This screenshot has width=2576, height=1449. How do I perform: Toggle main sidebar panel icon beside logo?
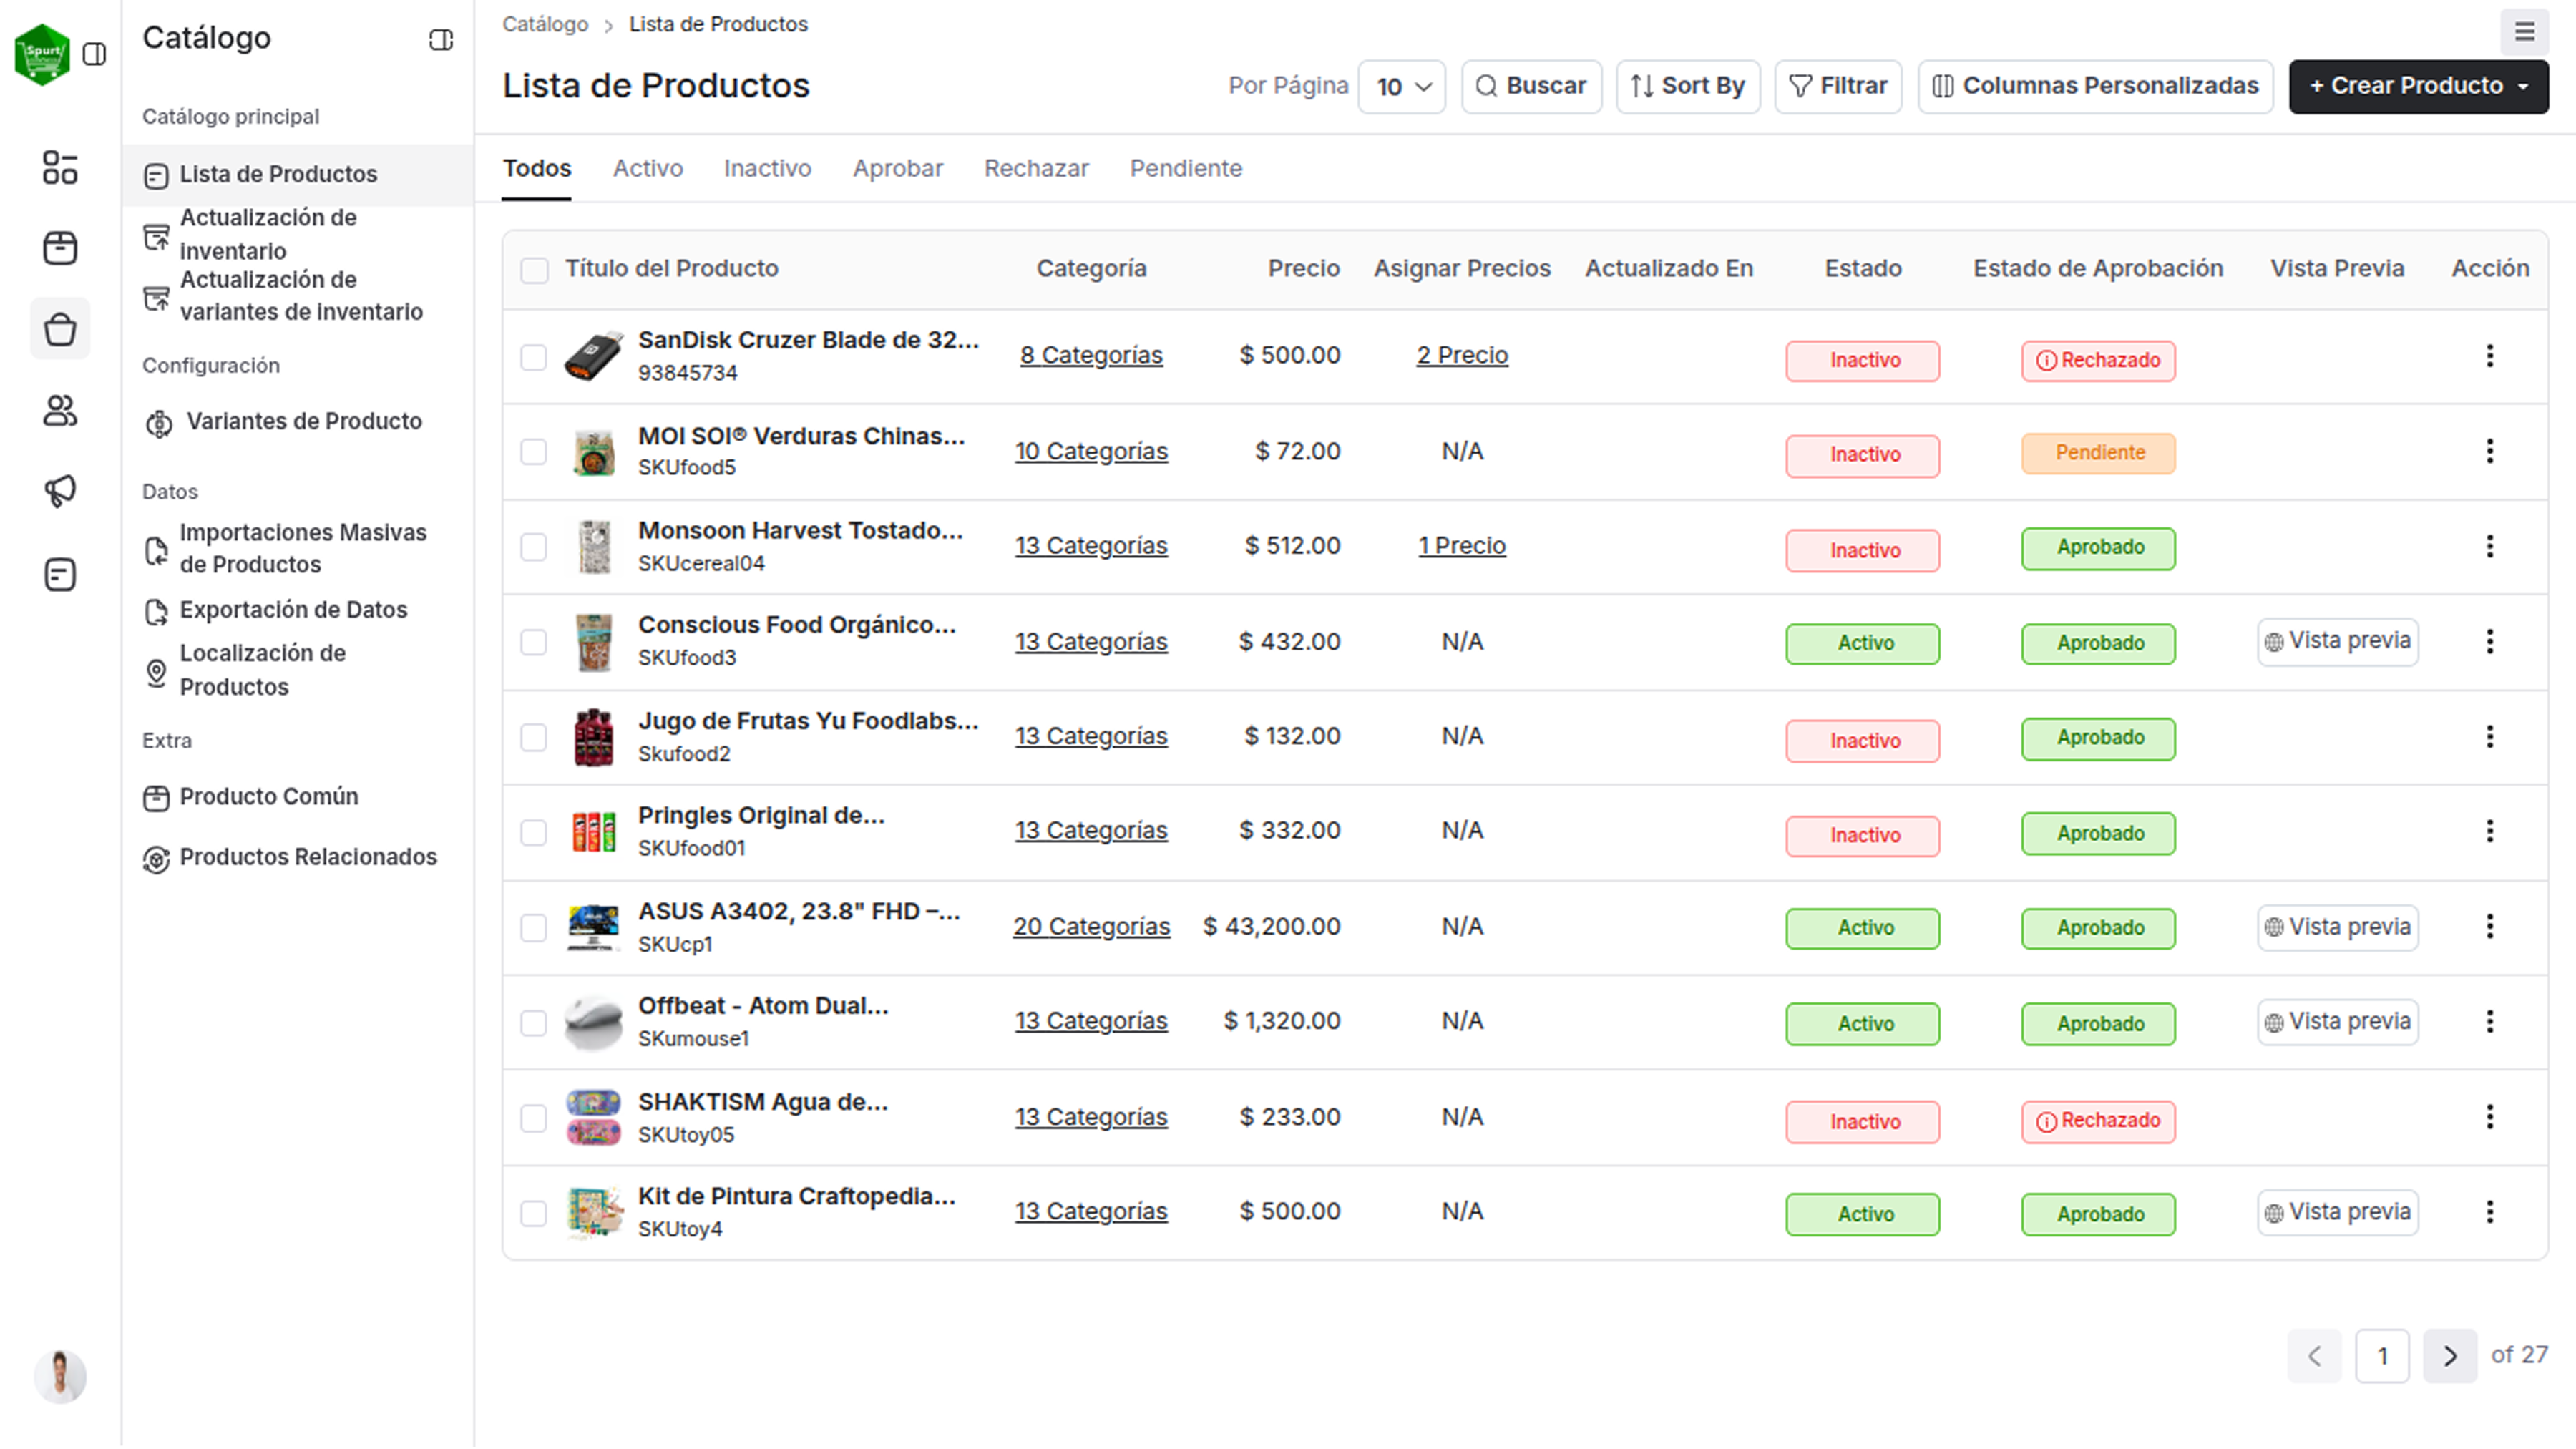(94, 54)
